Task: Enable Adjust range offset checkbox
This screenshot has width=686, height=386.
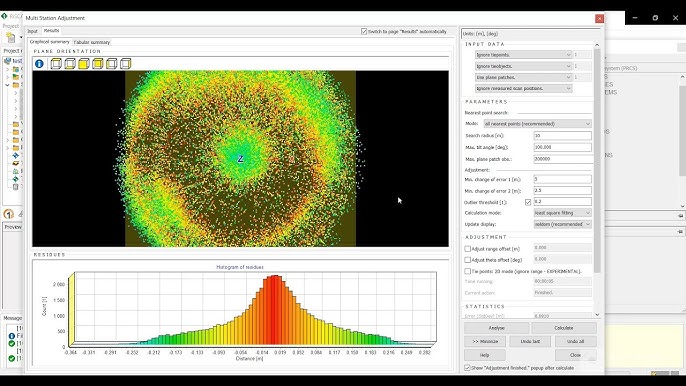Action: 467,249
